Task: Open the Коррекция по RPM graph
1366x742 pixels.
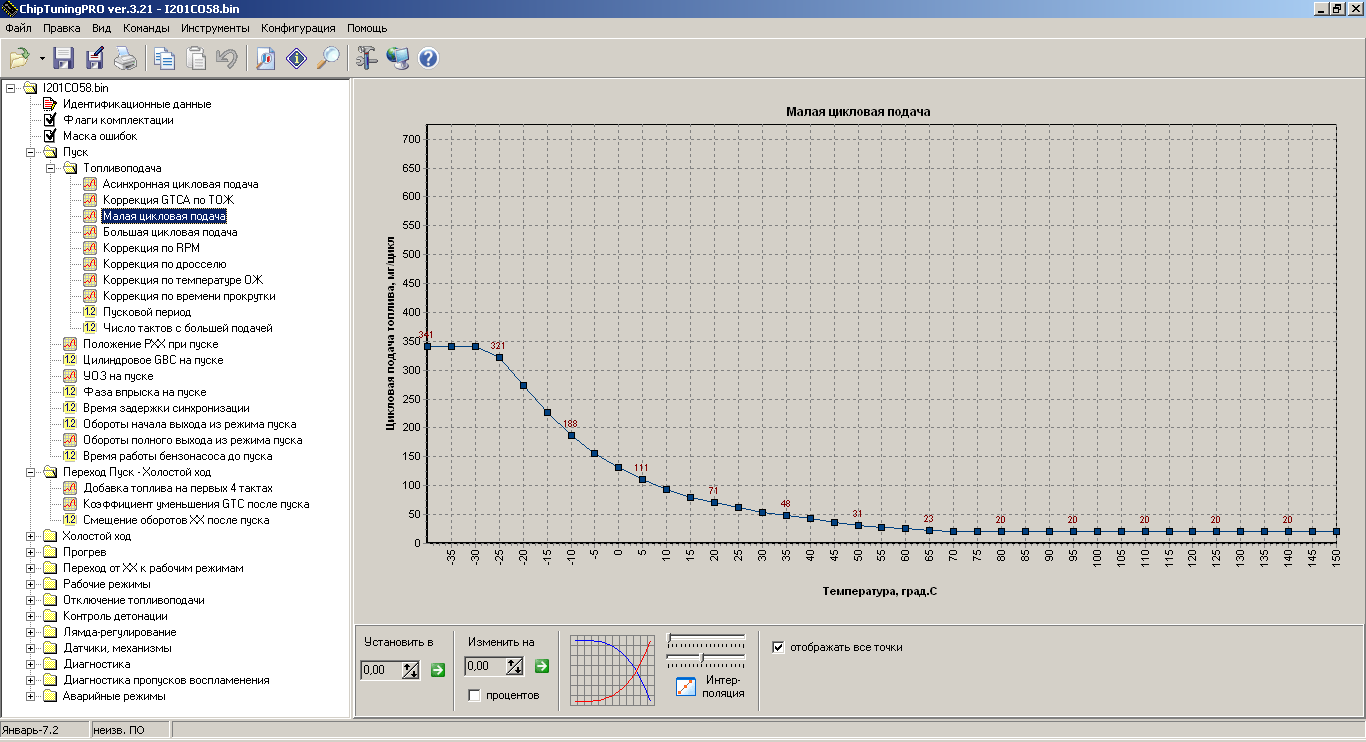Action: tap(151, 248)
